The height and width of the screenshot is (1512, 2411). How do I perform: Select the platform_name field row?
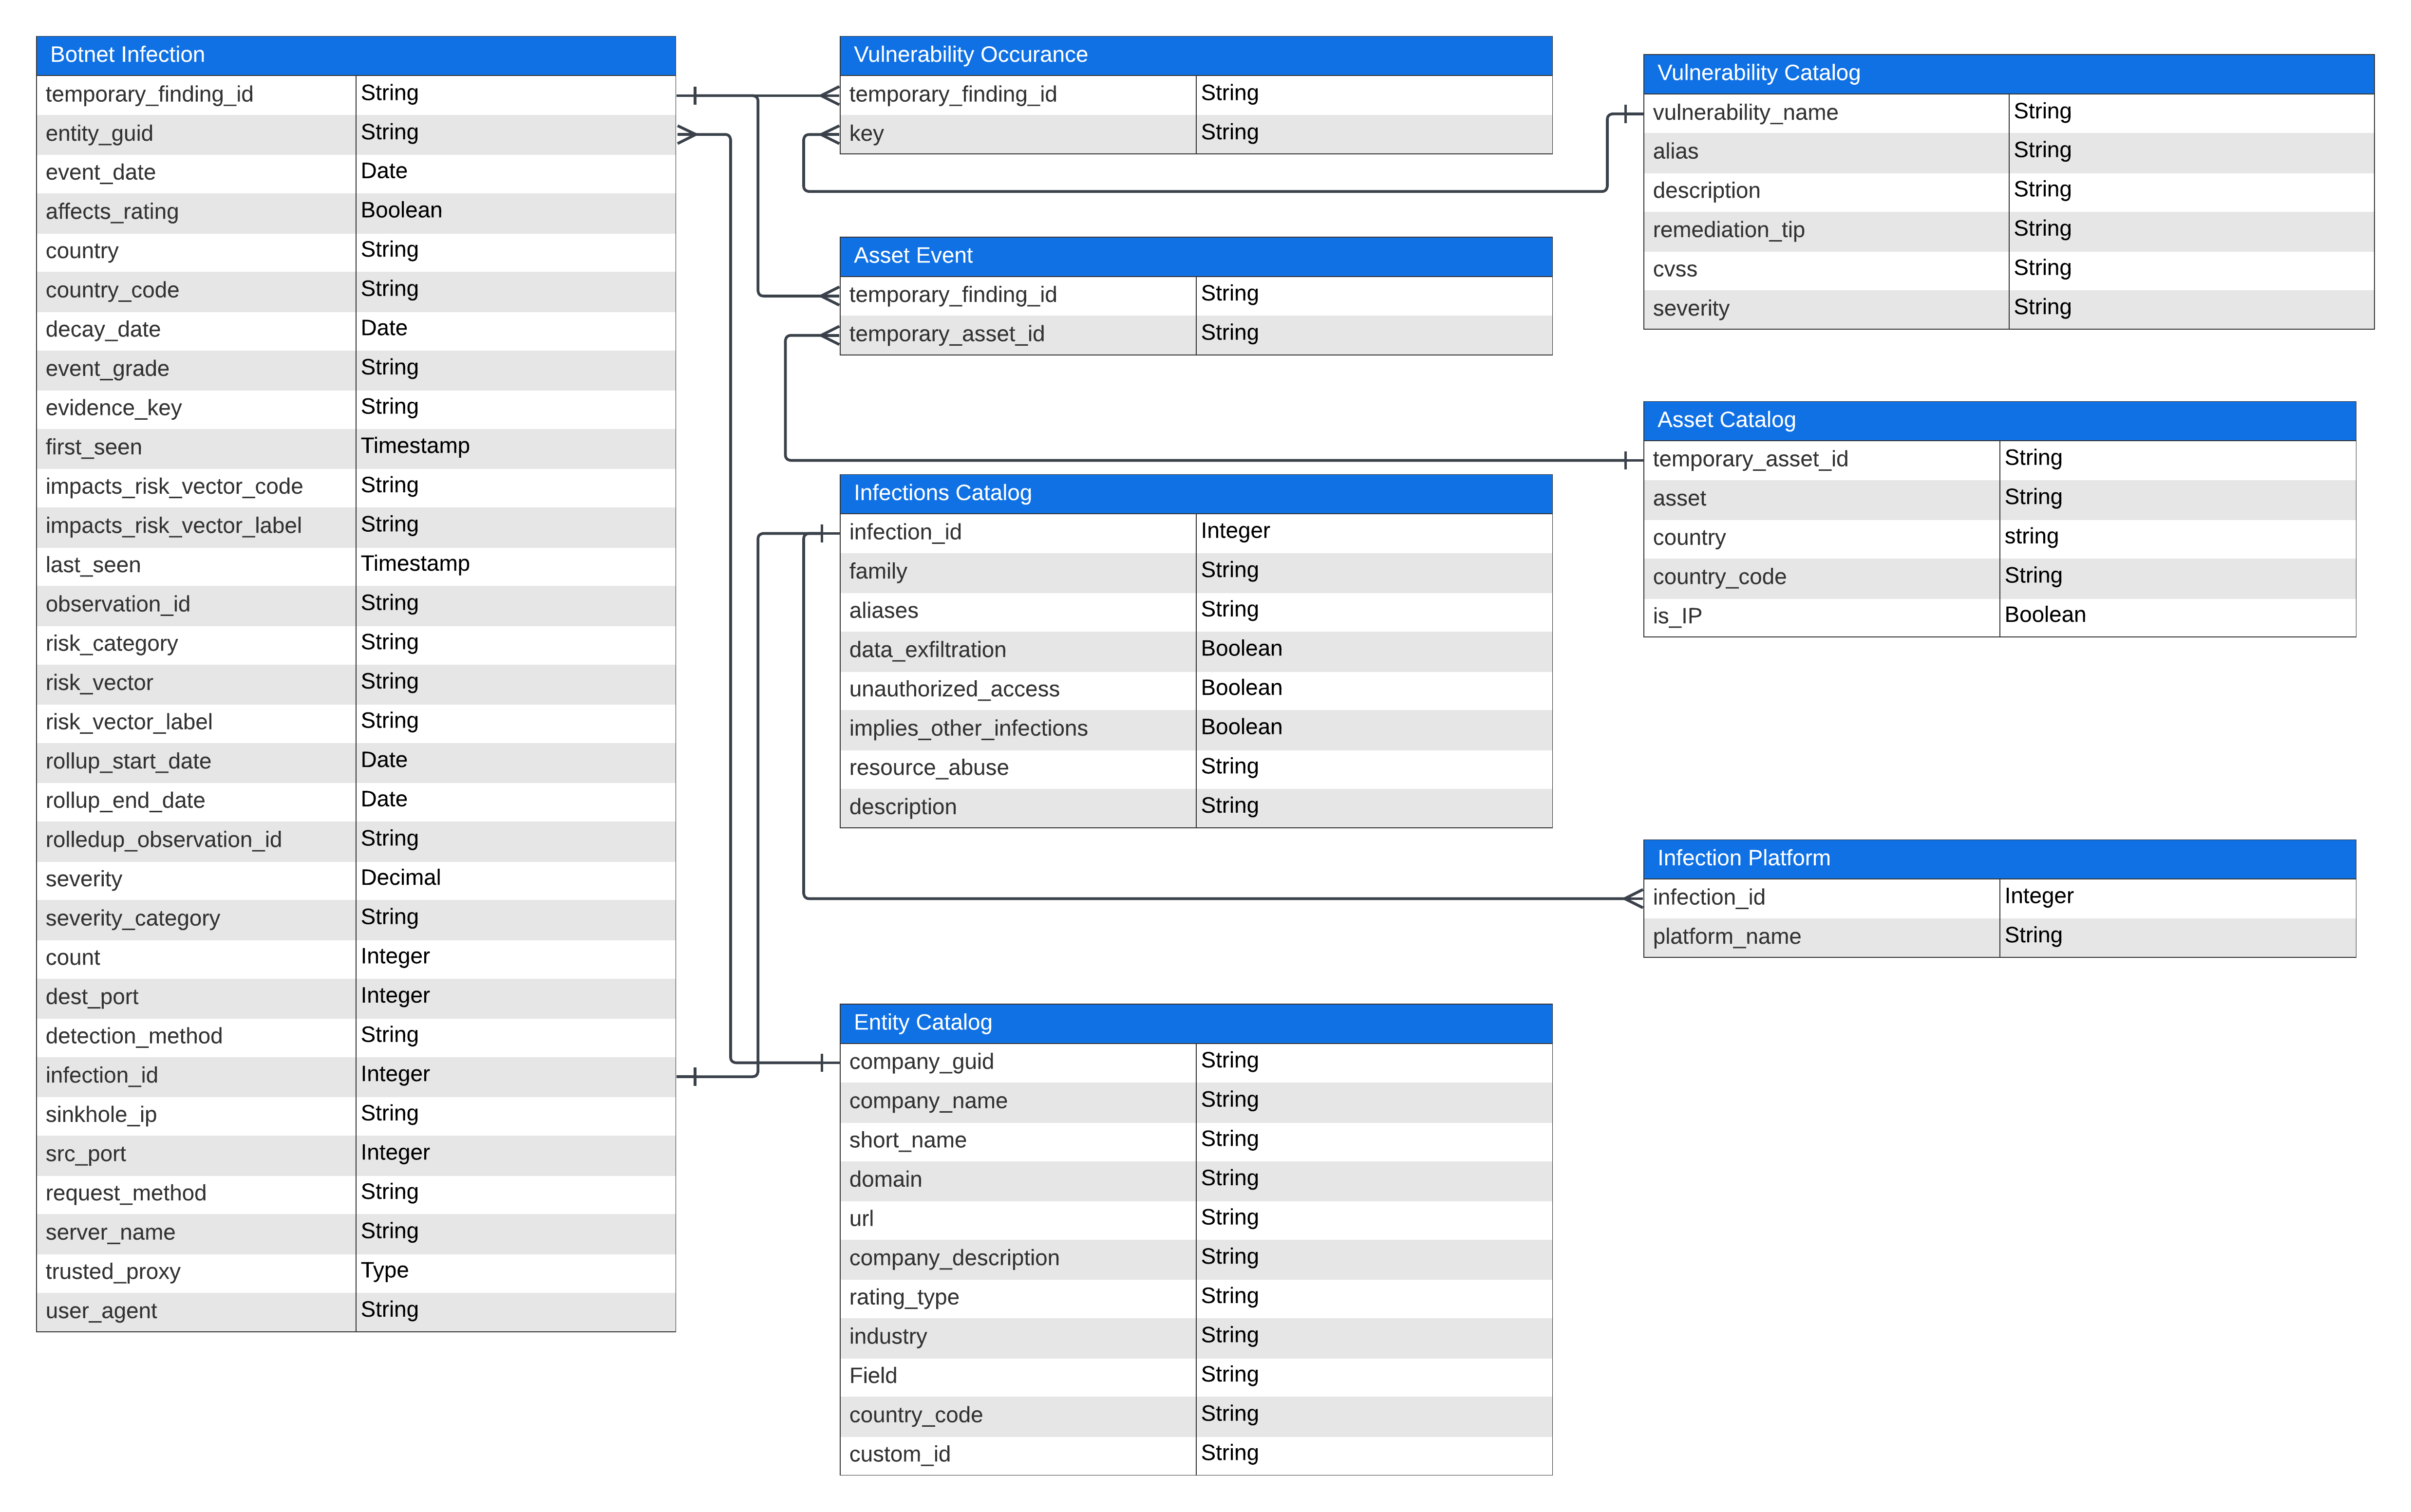tap(1726, 937)
